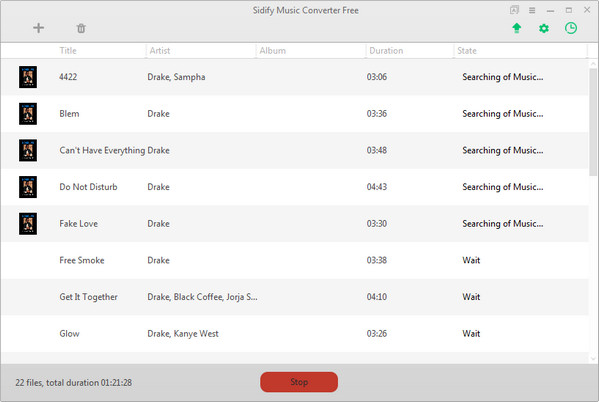Select the album art thumbnail for 4422
599x402 pixels.
click(x=28, y=77)
